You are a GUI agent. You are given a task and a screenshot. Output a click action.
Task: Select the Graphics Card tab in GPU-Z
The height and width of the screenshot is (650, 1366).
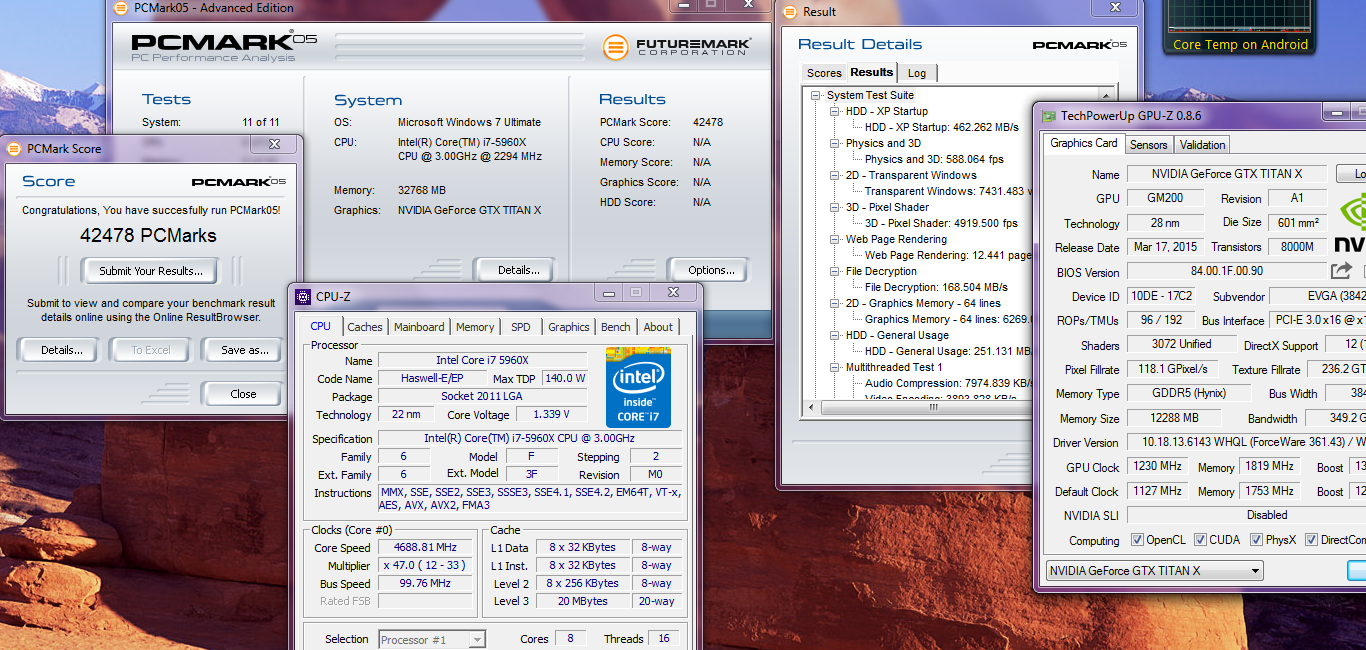tap(1084, 143)
